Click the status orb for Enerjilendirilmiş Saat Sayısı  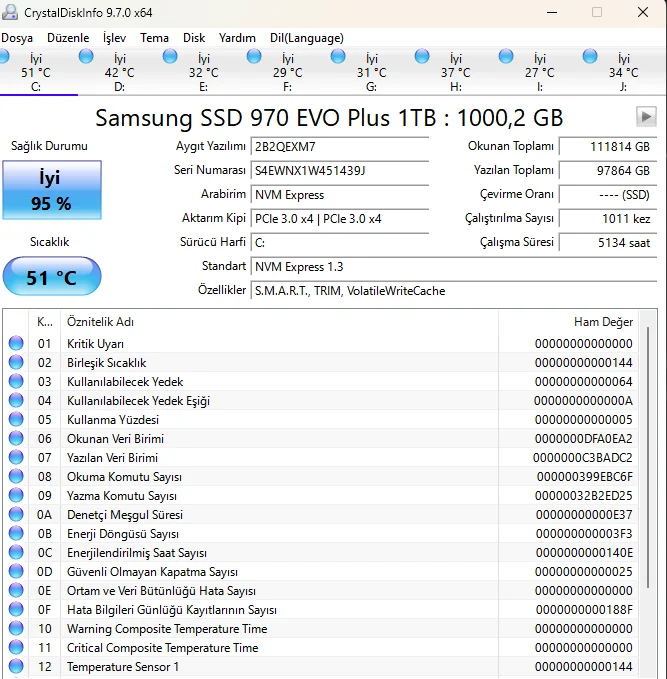16,553
